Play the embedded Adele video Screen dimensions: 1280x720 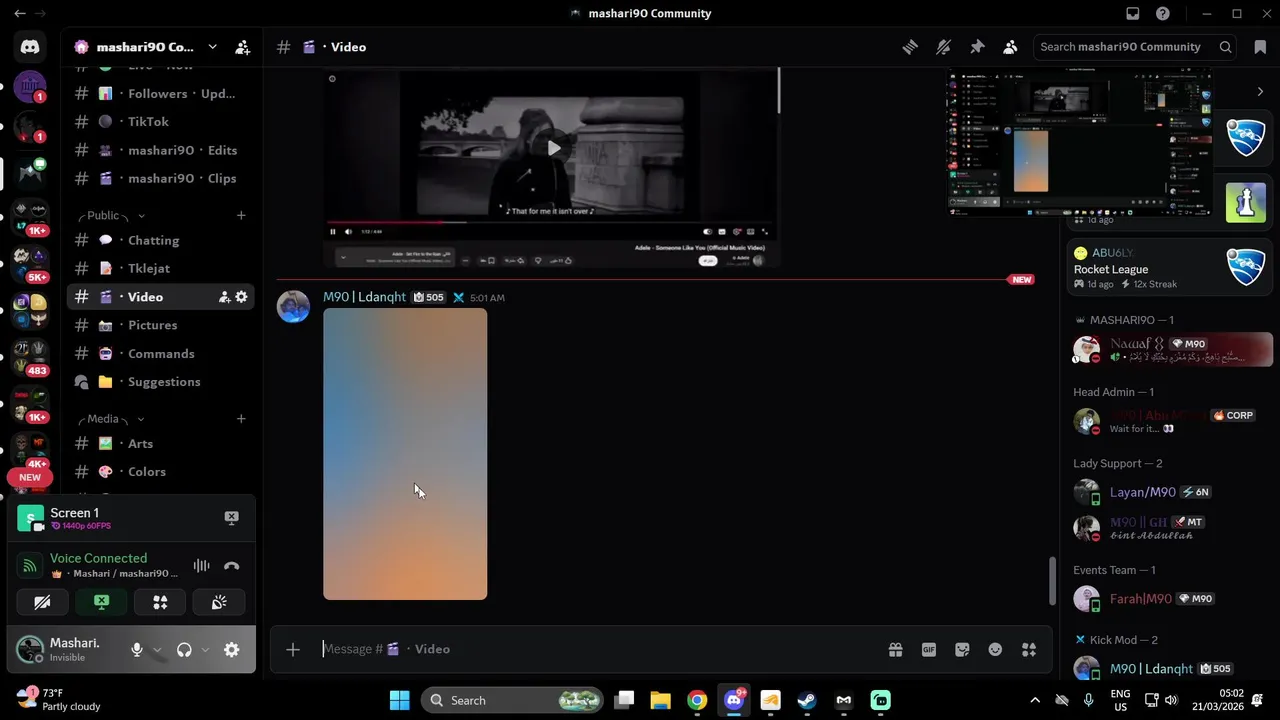point(553,148)
